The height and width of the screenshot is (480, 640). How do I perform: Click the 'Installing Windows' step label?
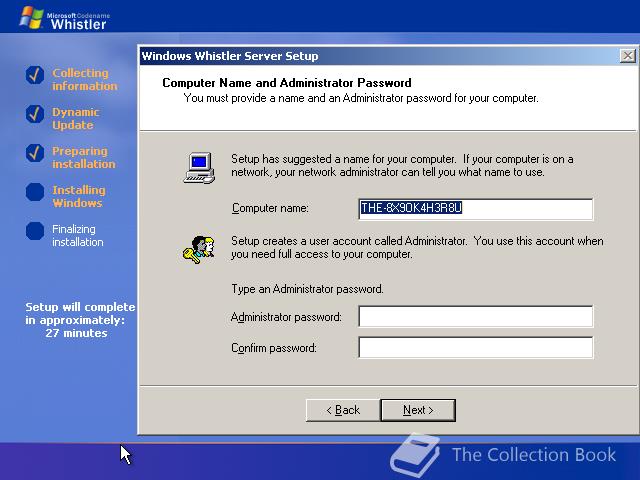click(x=79, y=196)
